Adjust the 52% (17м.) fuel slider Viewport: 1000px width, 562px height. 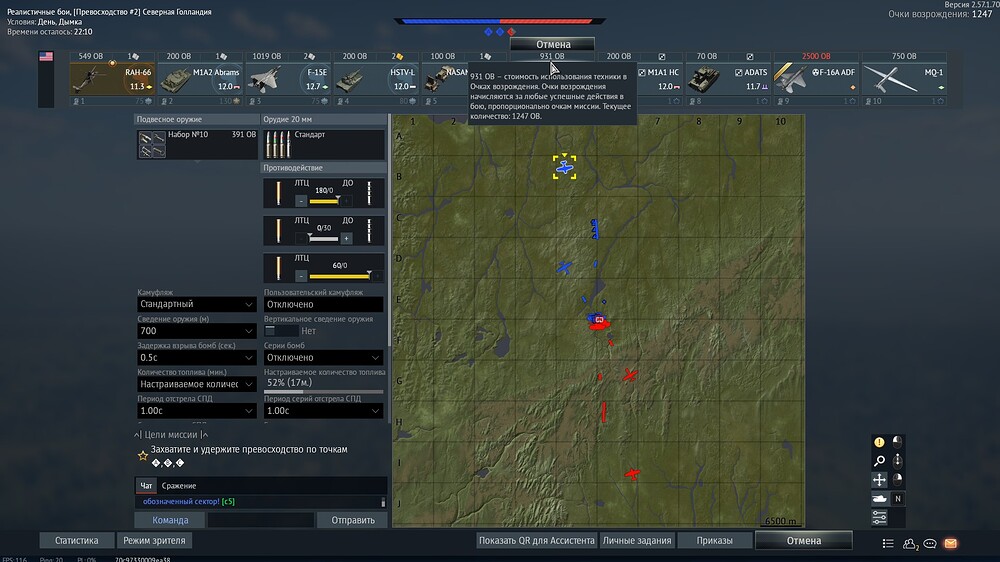(x=323, y=391)
